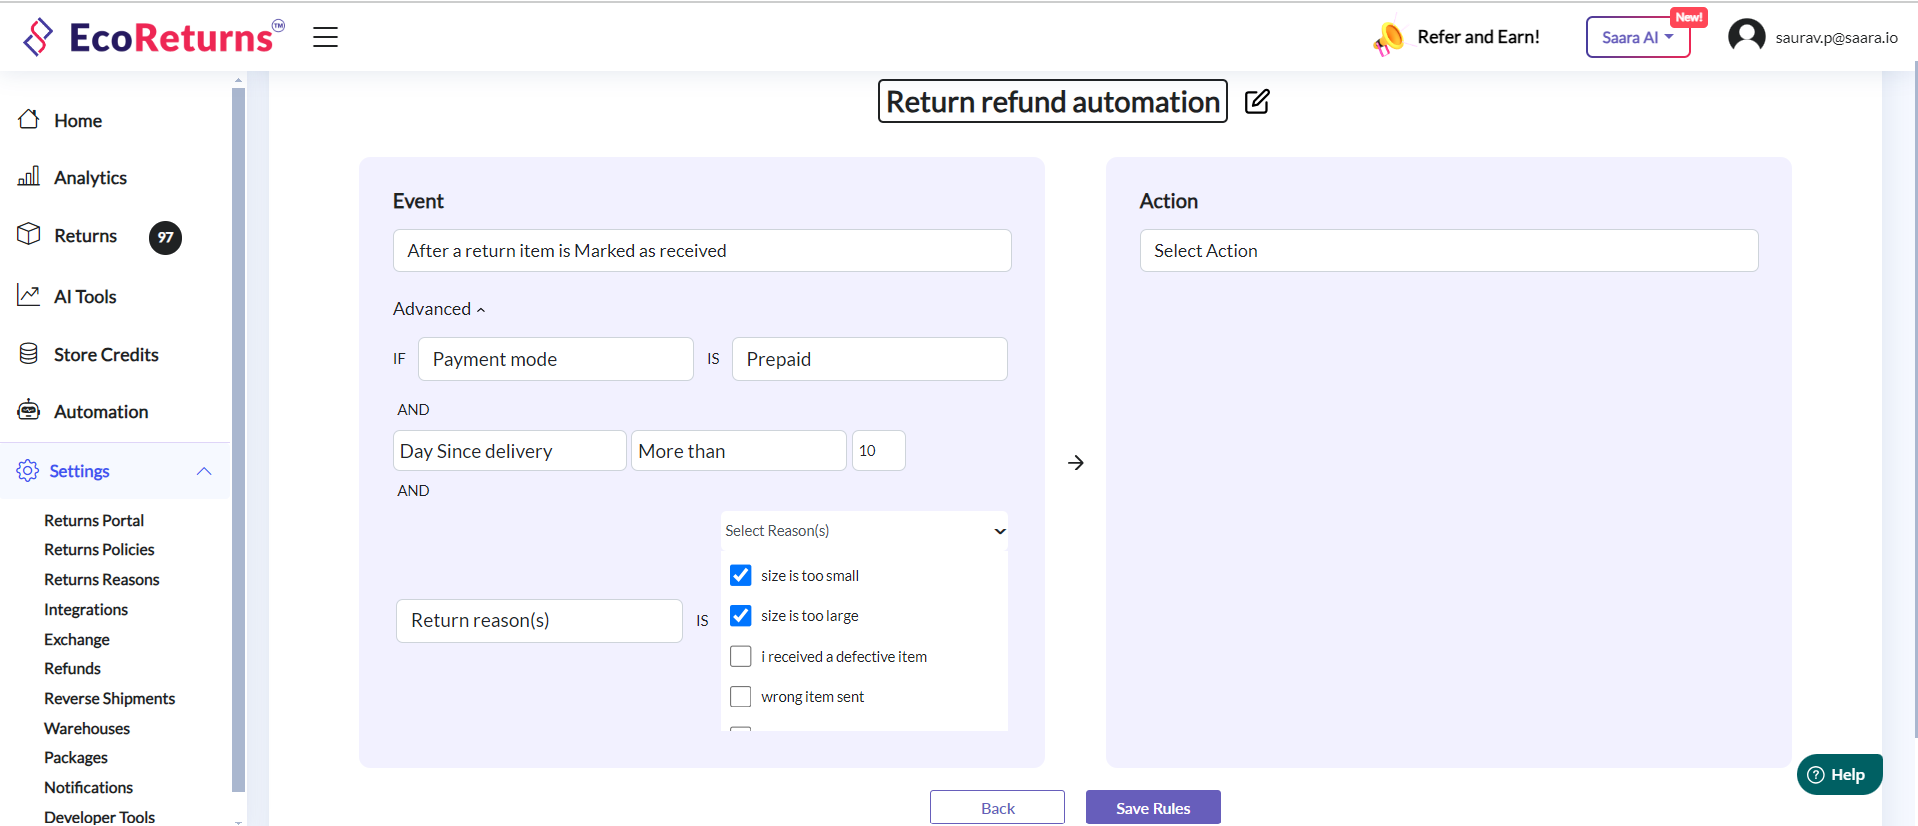Open the Select Action dropdown
The height and width of the screenshot is (826, 1918).
click(x=1448, y=251)
